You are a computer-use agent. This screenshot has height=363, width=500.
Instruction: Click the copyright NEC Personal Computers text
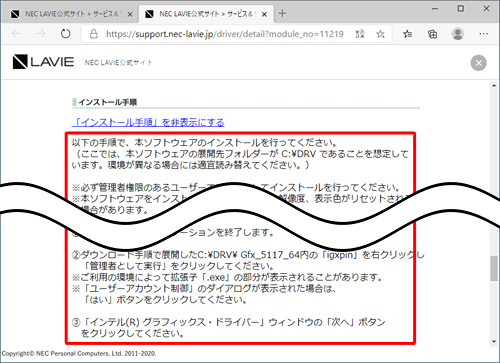[79, 353]
